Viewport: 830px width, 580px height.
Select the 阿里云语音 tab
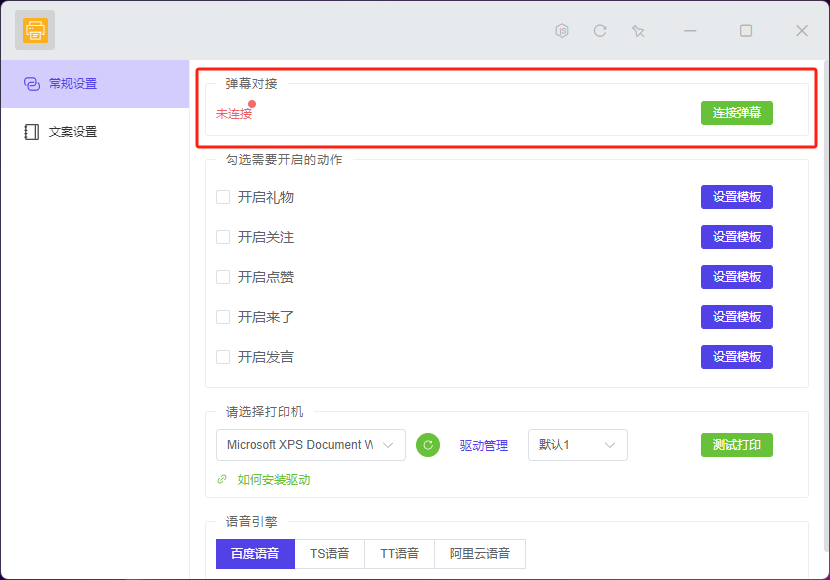click(479, 554)
